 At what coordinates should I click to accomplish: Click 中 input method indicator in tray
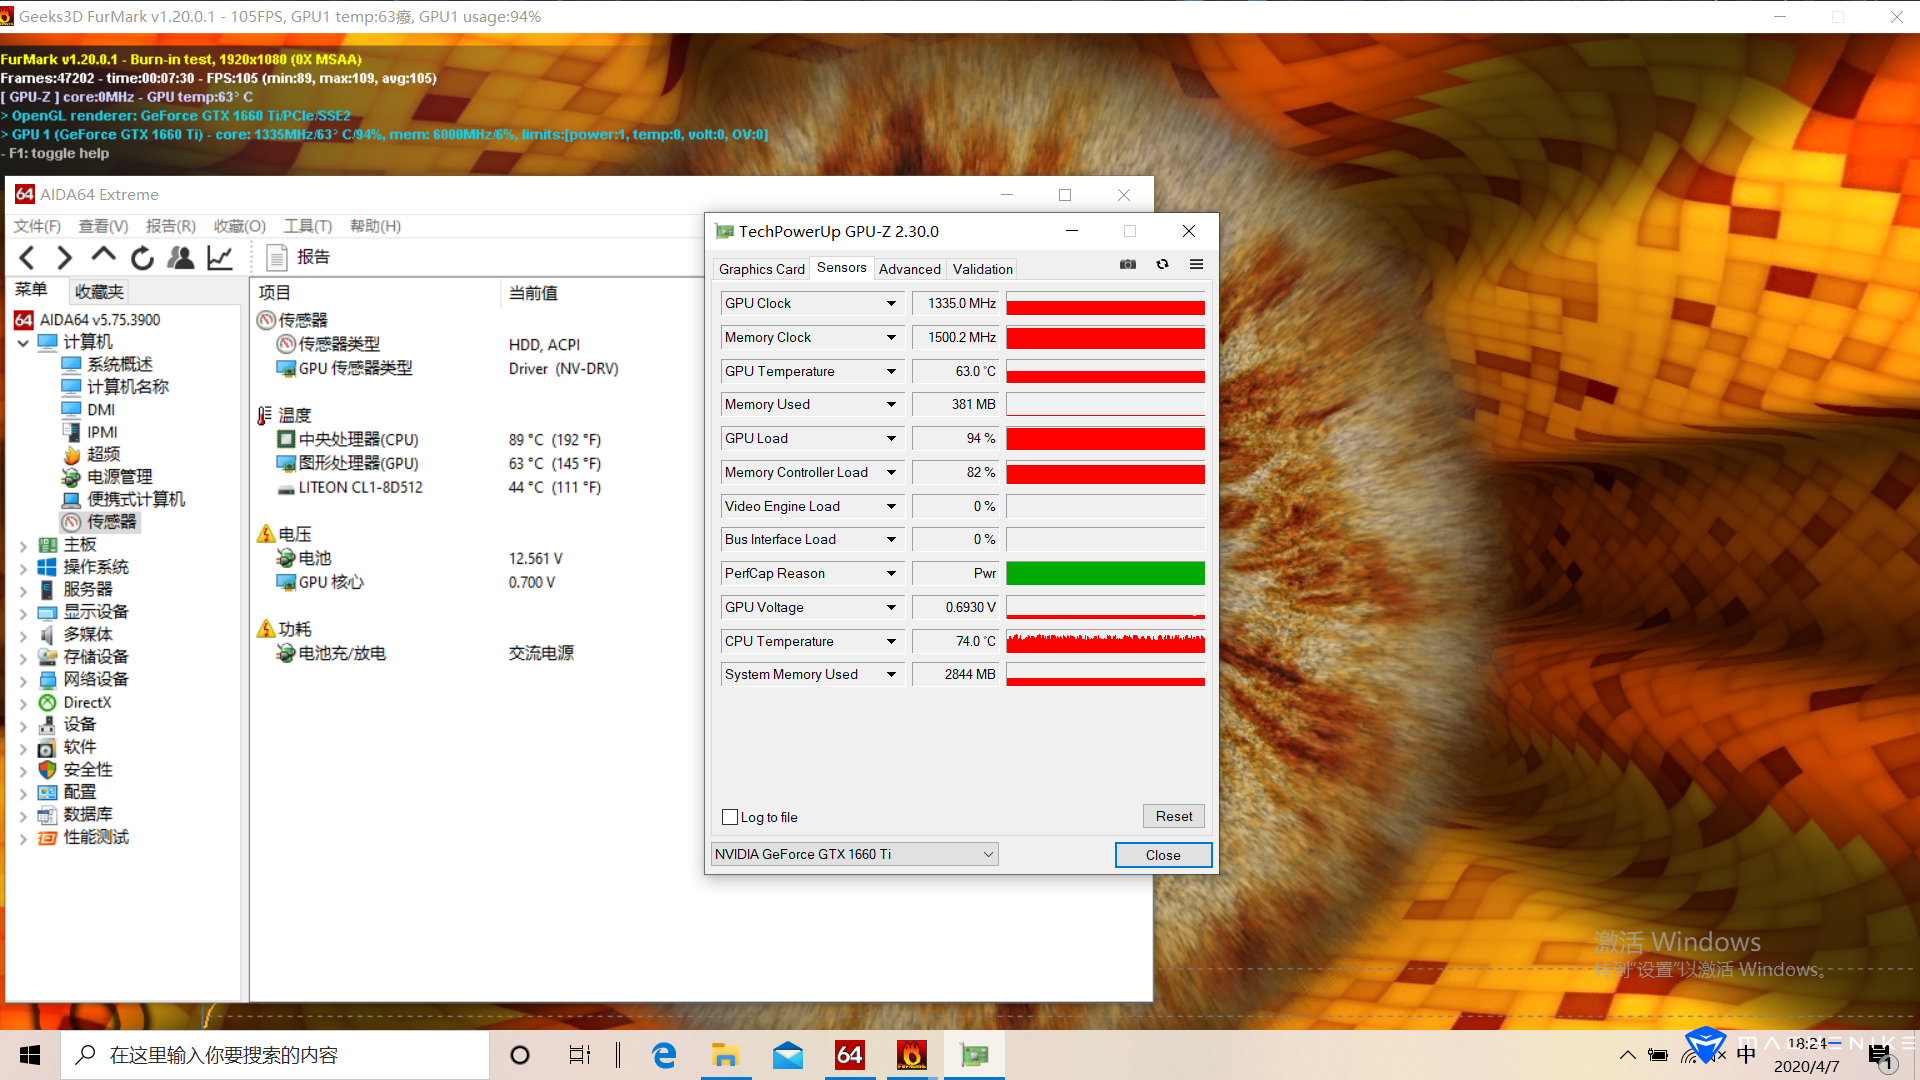1746,1055
